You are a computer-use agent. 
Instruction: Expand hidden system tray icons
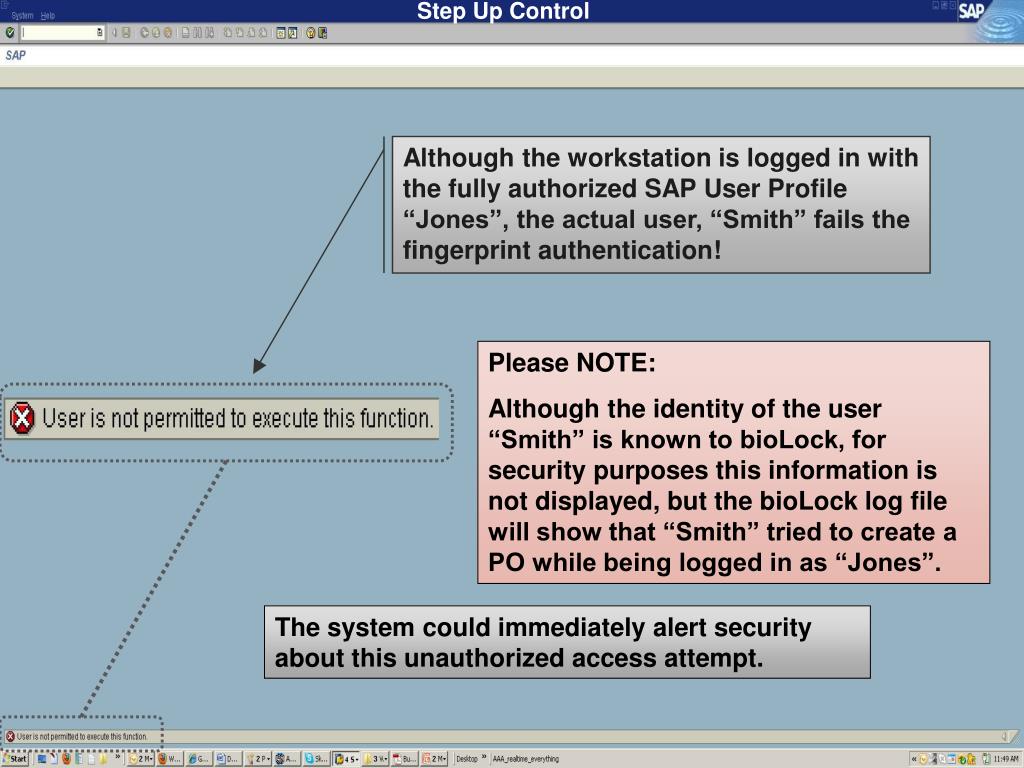point(914,759)
